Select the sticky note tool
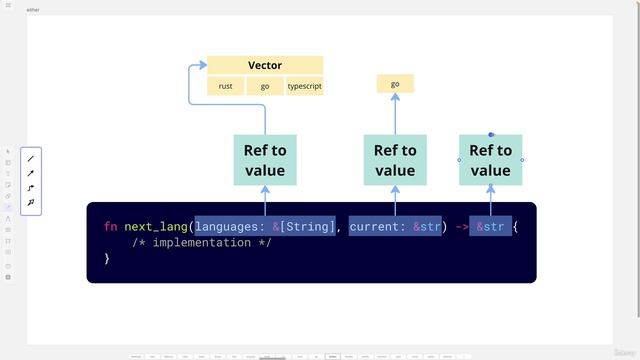 8,185
